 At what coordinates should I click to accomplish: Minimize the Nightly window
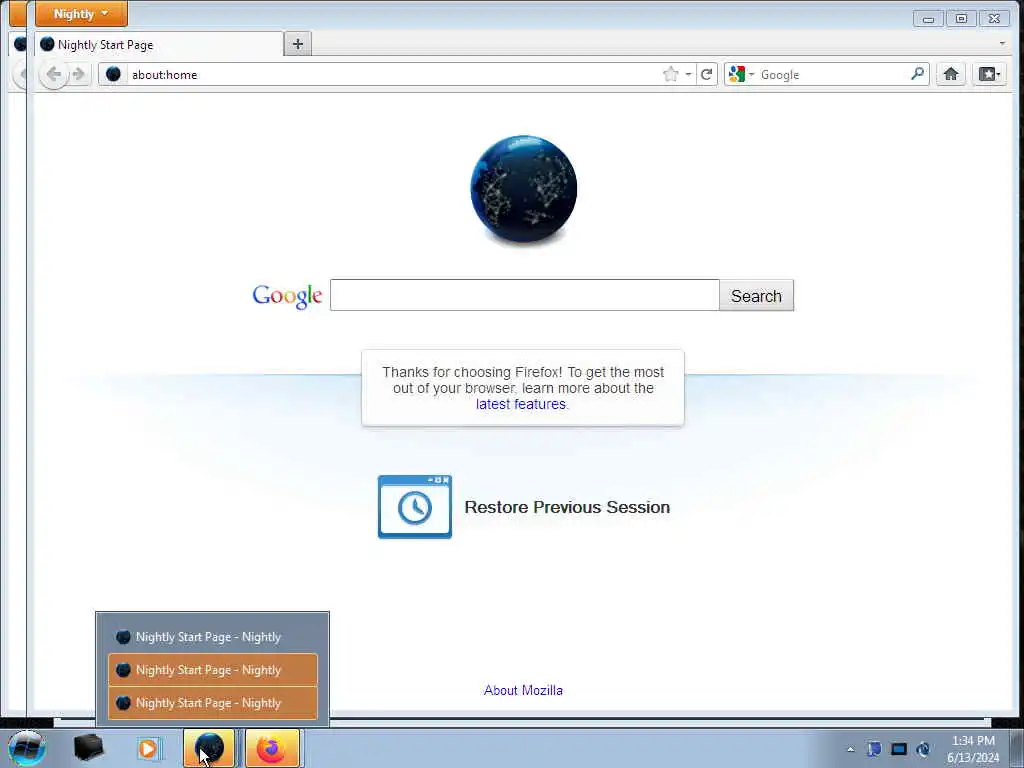coord(928,19)
